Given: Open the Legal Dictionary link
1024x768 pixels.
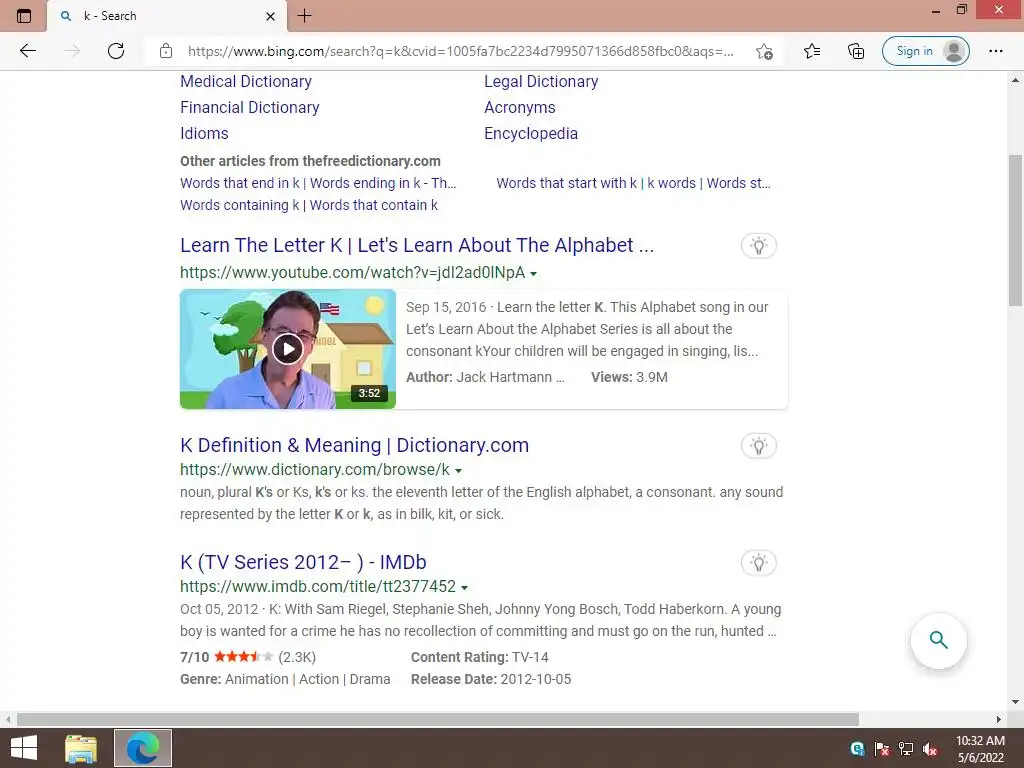Looking at the screenshot, I should coord(541,82).
